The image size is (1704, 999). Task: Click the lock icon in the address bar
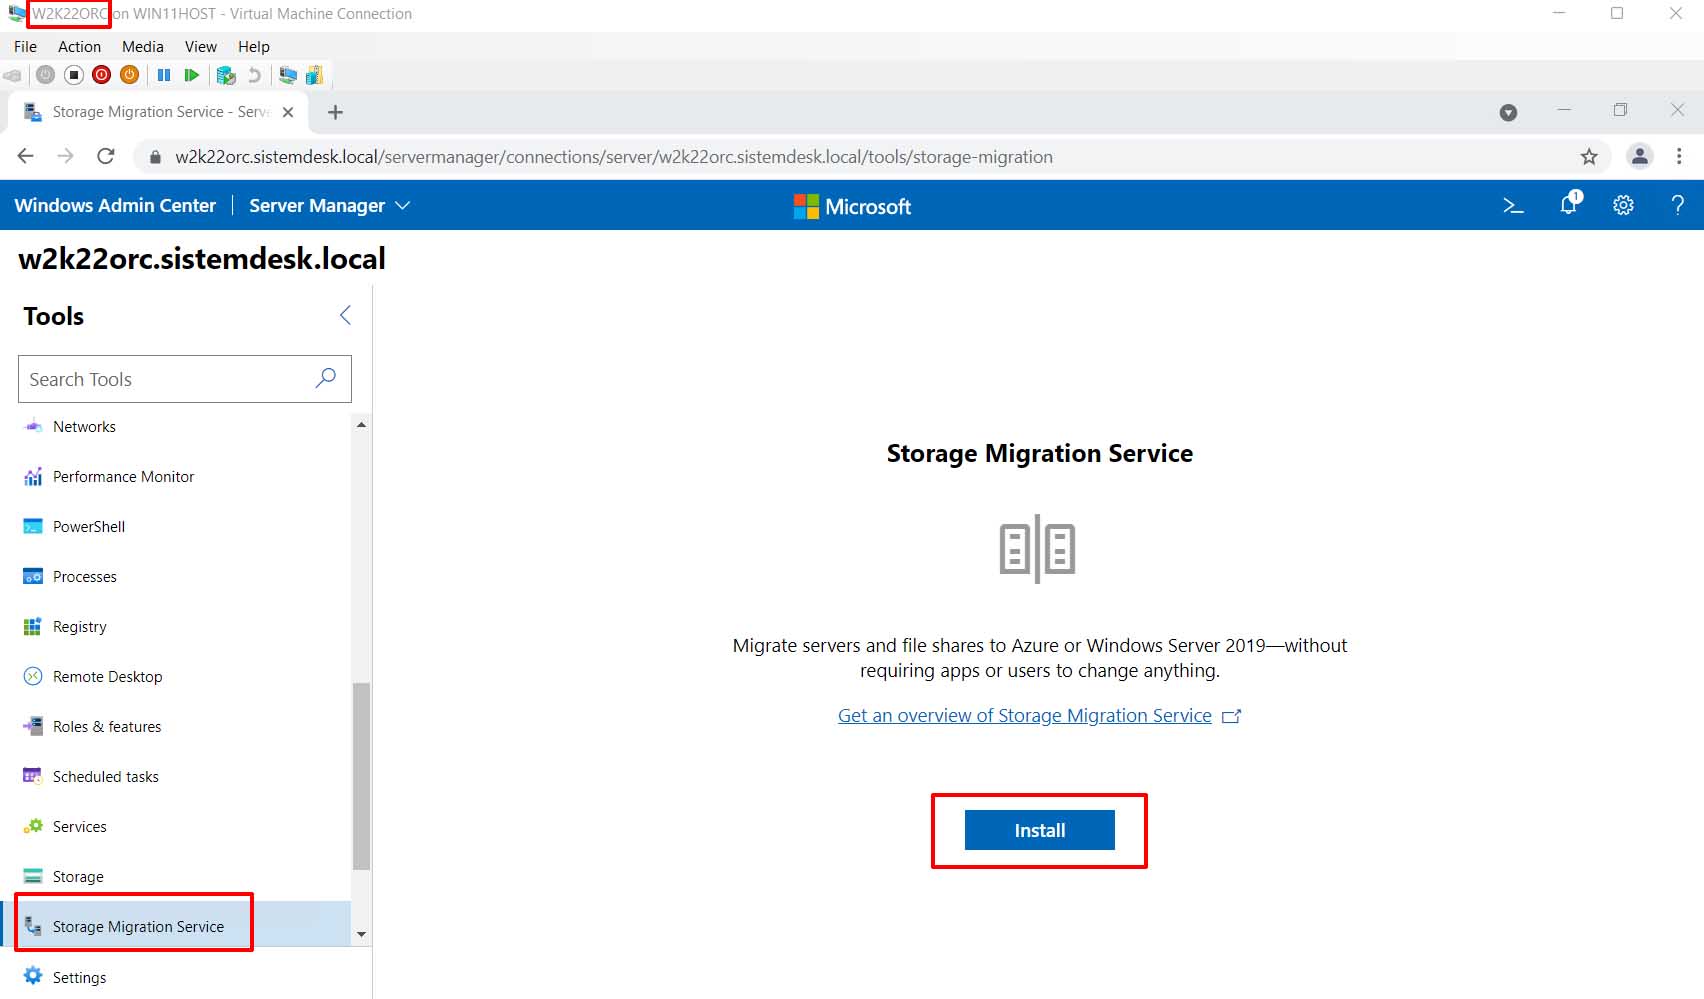coord(155,157)
